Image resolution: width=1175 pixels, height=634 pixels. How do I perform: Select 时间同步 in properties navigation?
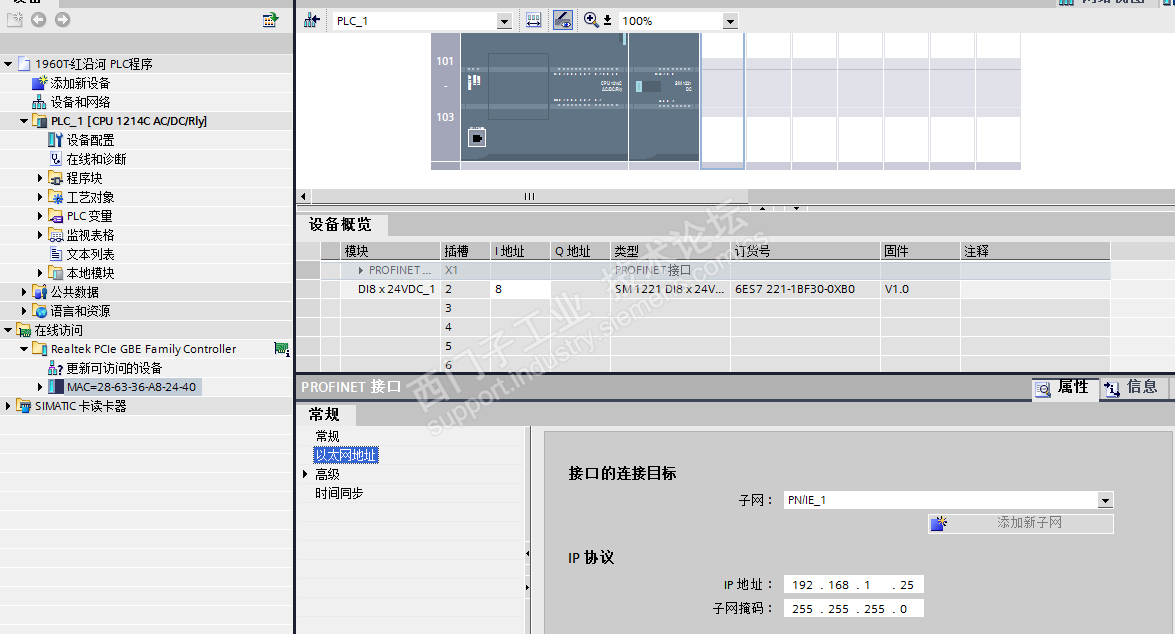(339, 494)
